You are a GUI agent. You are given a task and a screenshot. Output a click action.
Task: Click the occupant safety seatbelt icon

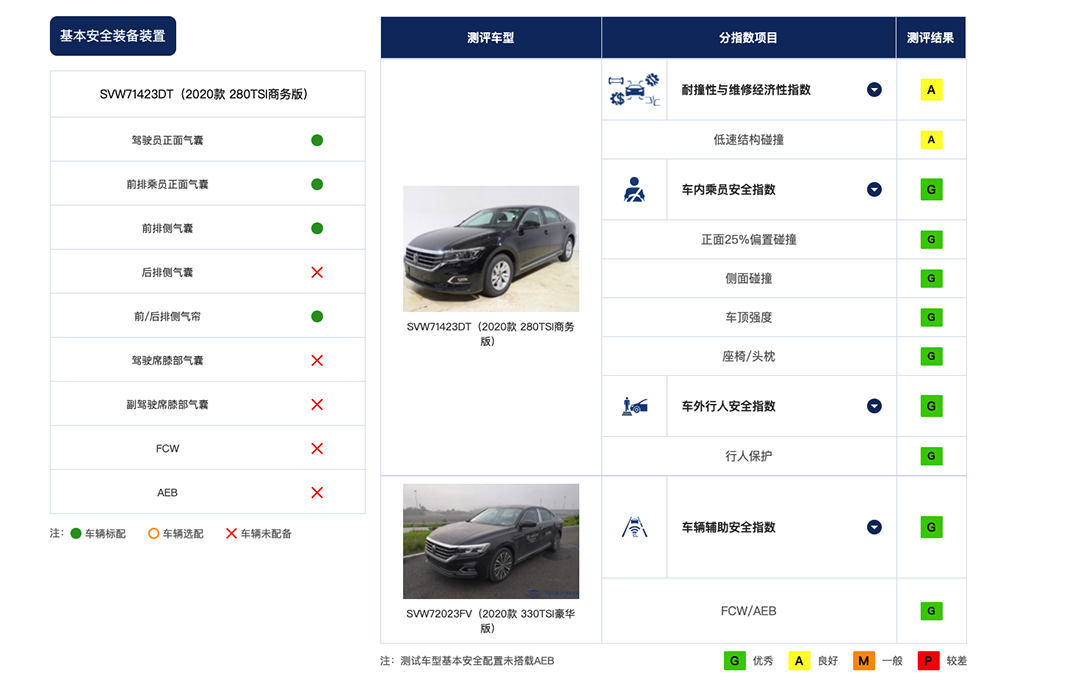634,189
